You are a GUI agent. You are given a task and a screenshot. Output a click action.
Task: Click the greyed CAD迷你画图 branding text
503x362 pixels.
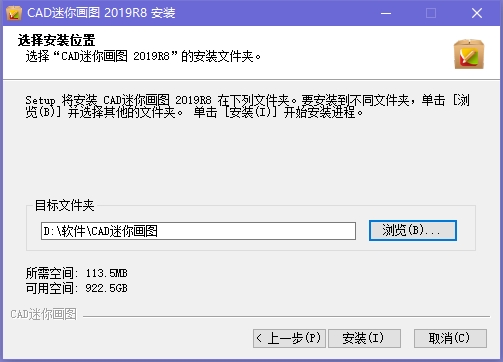coord(44,314)
